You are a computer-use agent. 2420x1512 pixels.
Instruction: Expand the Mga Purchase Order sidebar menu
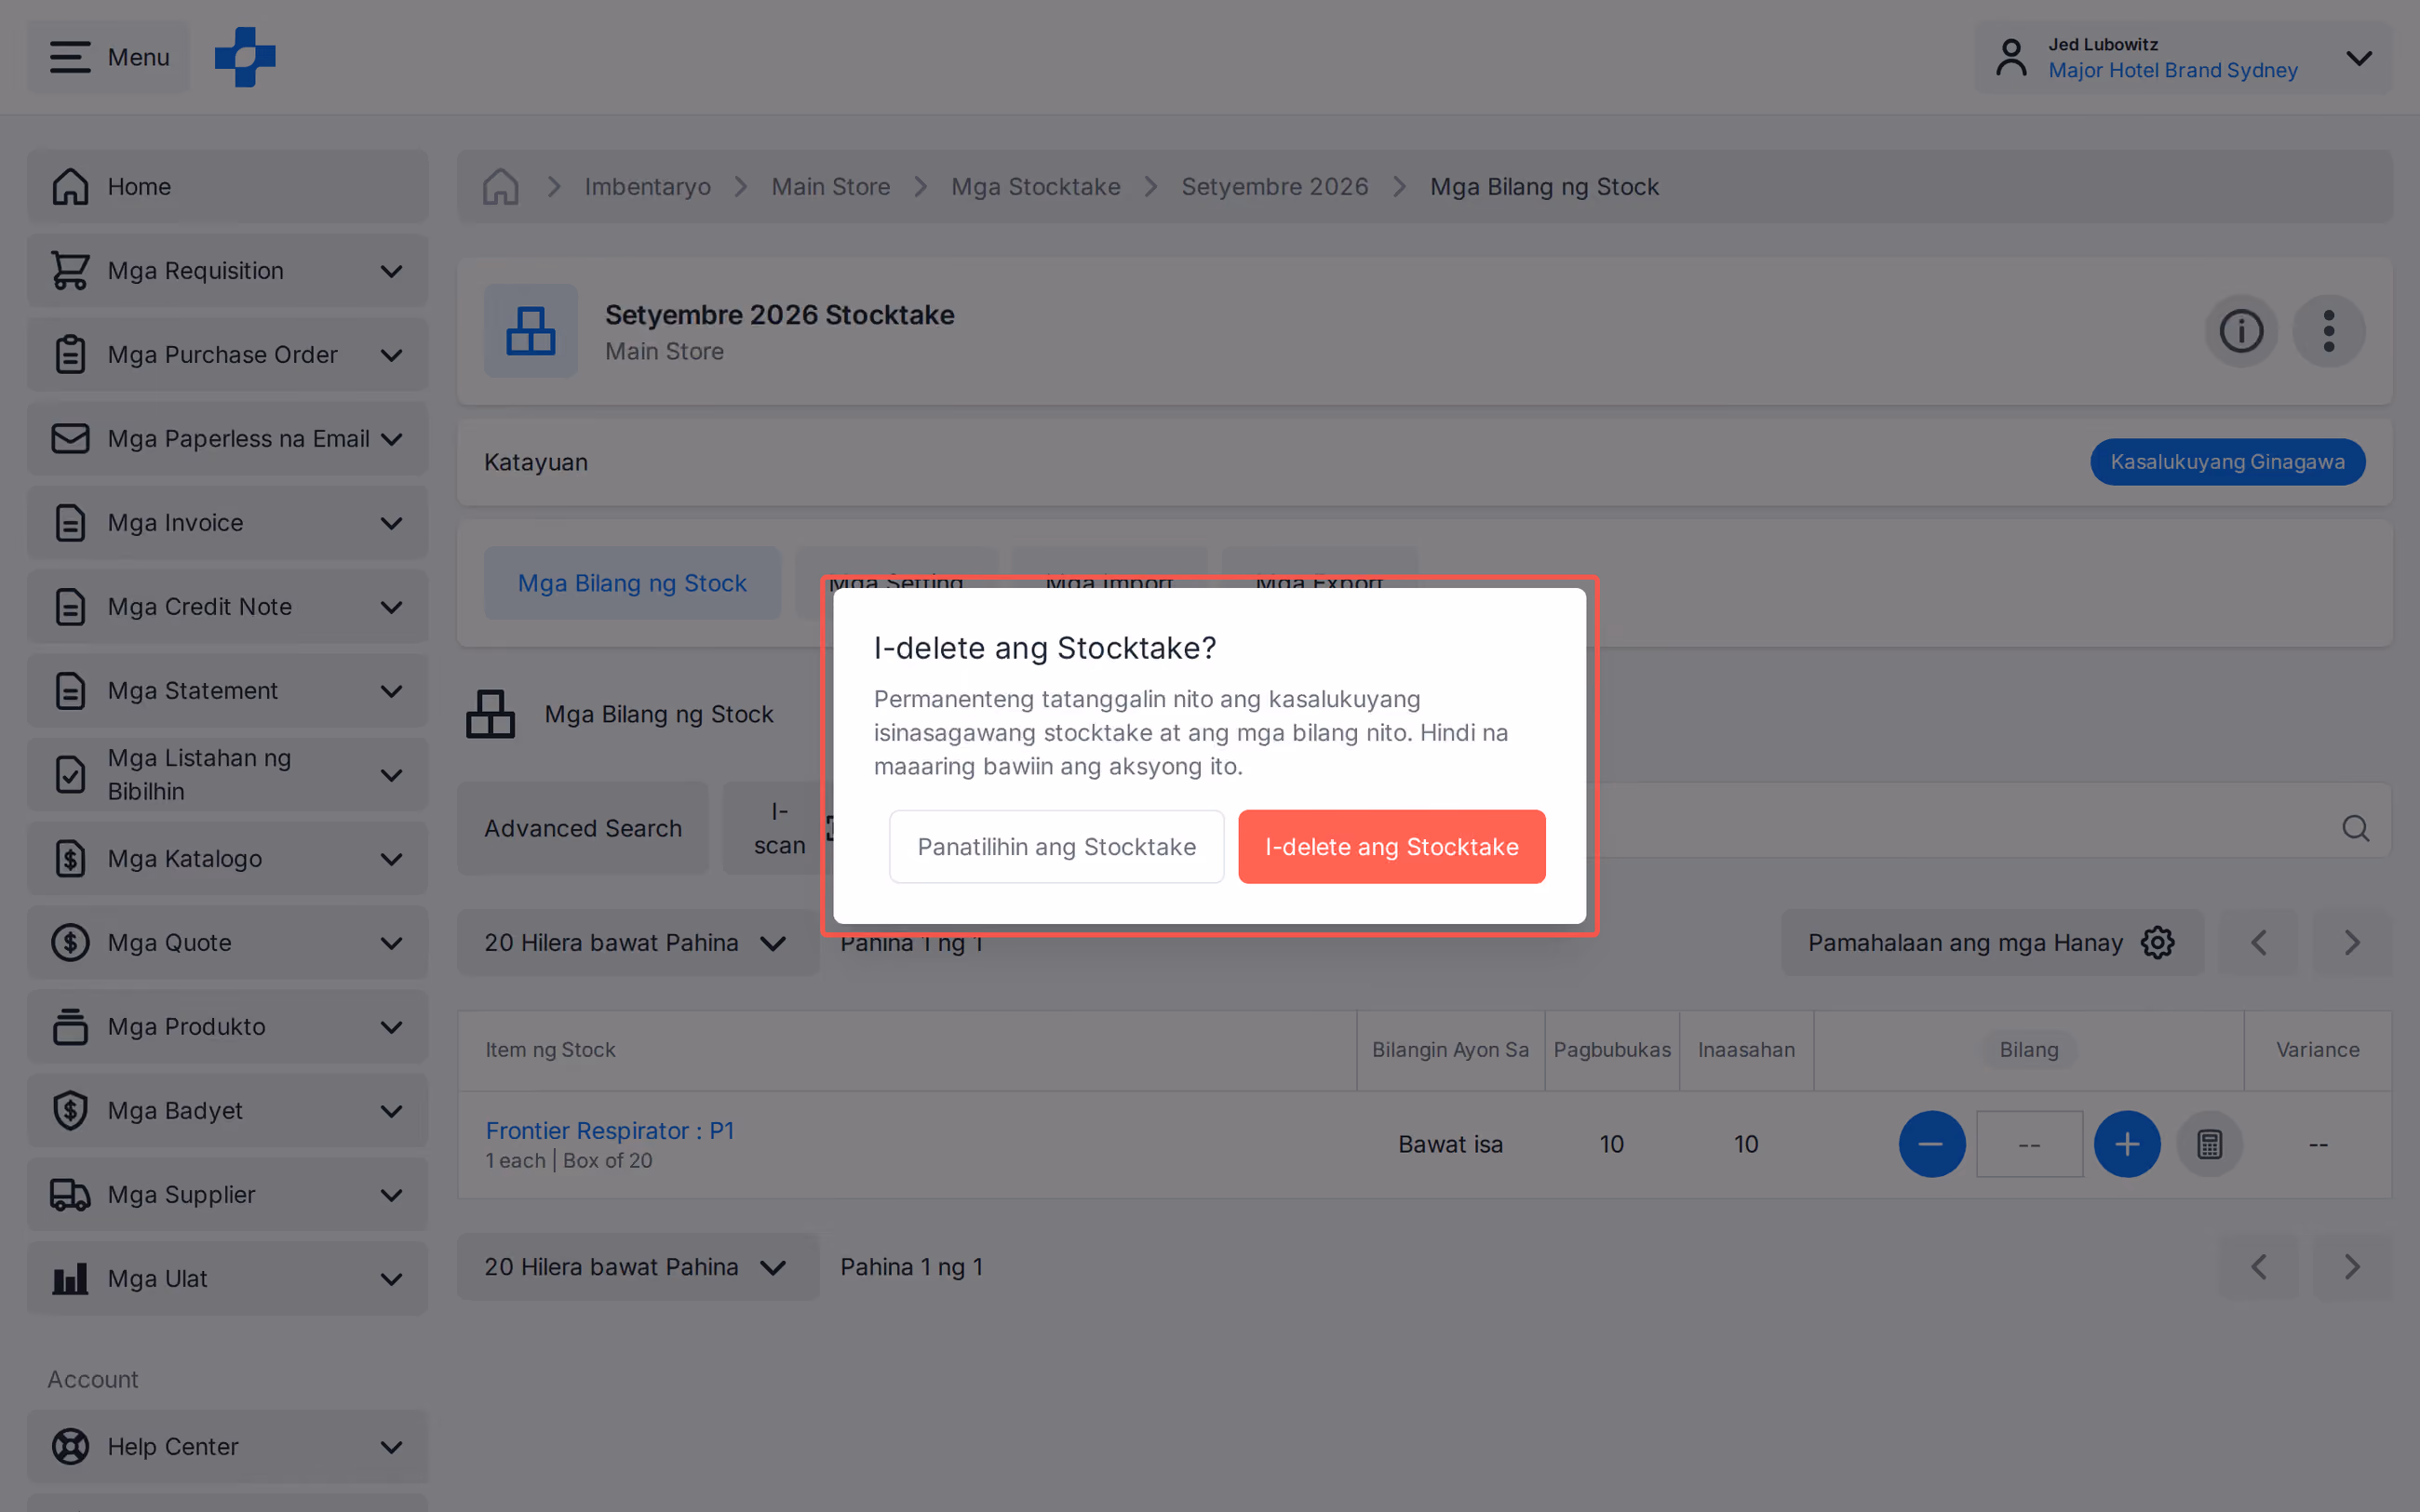(228, 355)
